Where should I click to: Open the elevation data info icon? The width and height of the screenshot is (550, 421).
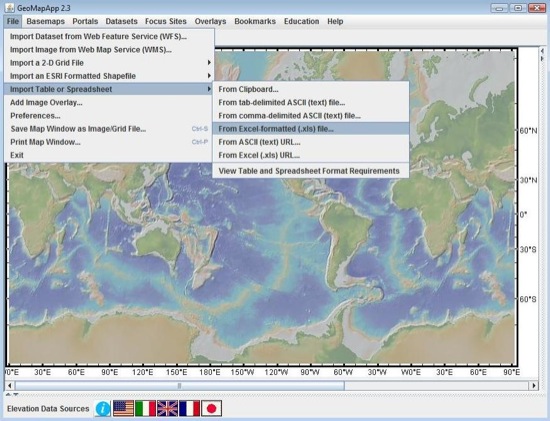tap(103, 409)
